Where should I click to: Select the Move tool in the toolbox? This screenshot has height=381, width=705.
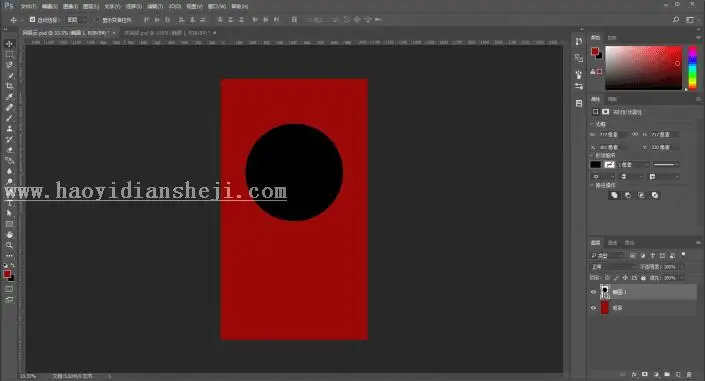pos(9,44)
